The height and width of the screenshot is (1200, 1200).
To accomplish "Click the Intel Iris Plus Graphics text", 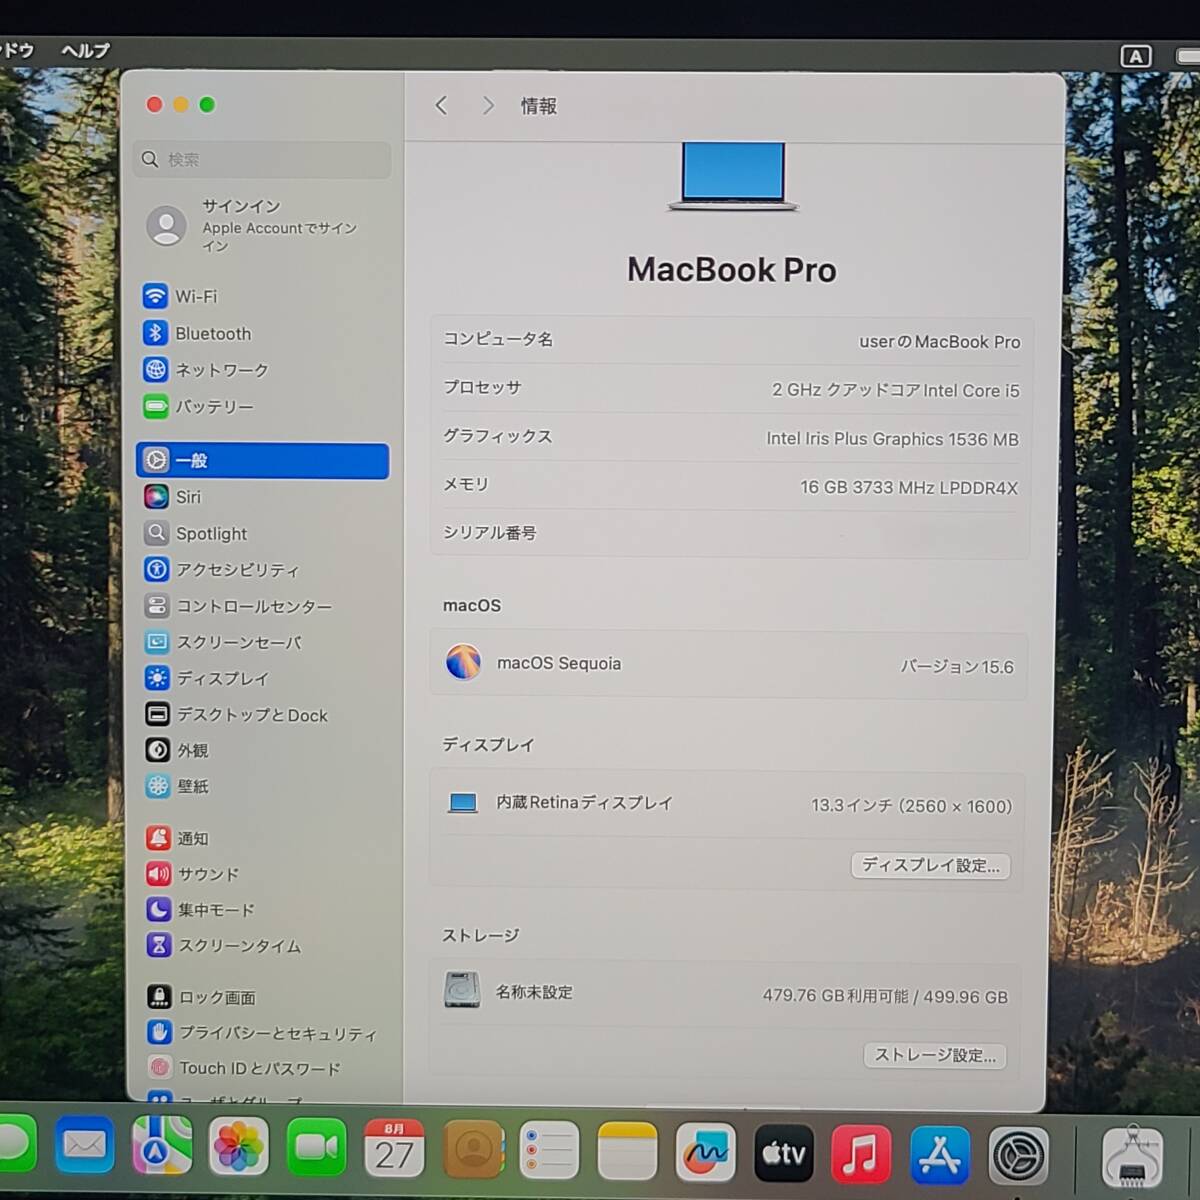I will click(893, 439).
